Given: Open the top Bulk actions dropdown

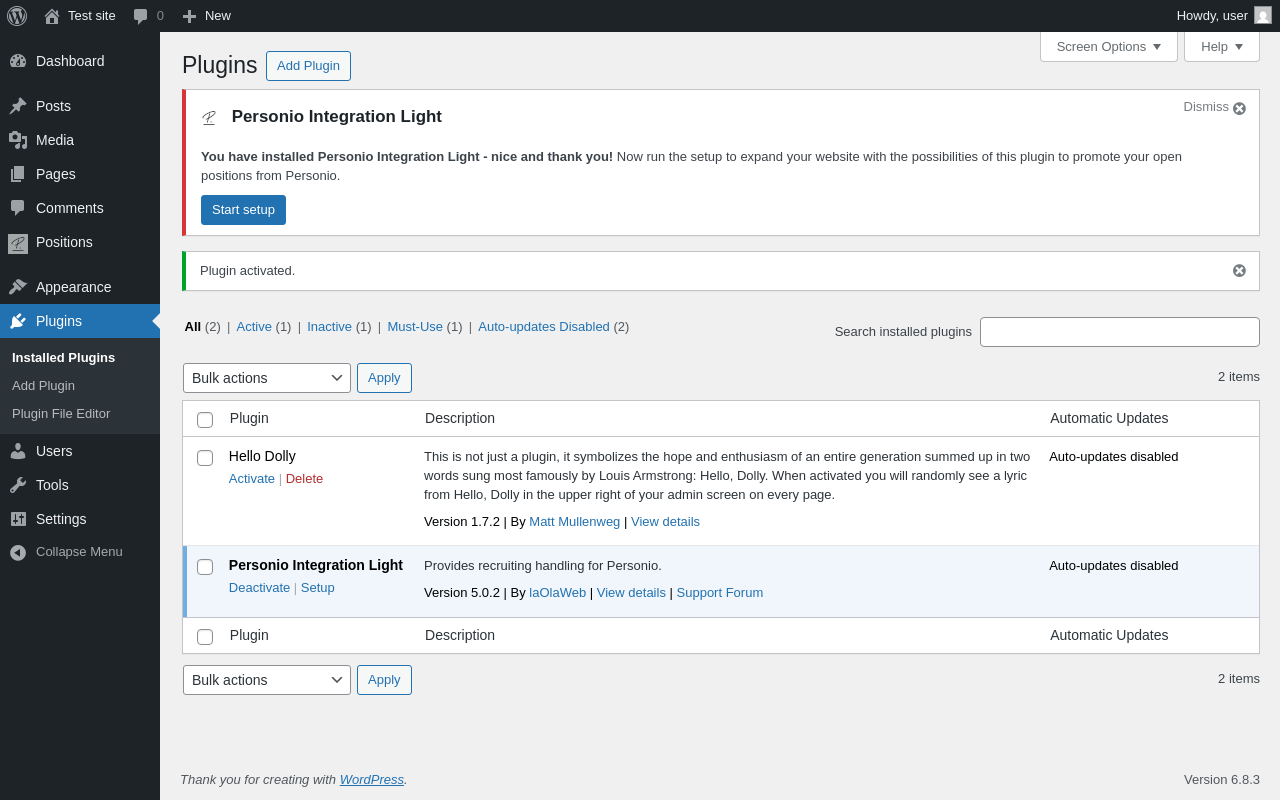Looking at the screenshot, I should (x=267, y=378).
